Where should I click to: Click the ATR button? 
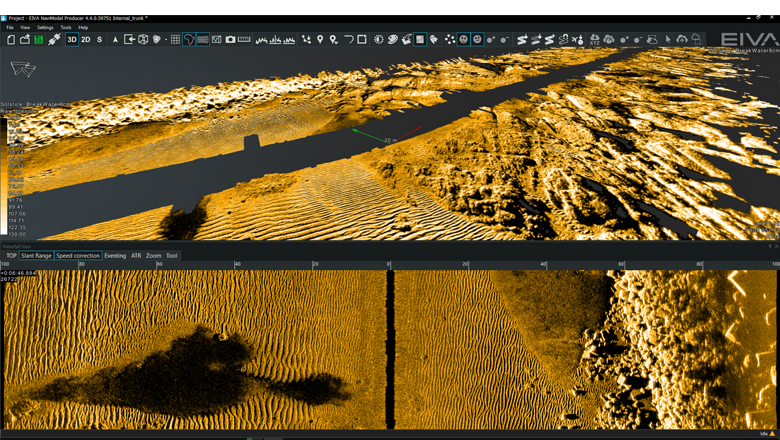tap(136, 256)
